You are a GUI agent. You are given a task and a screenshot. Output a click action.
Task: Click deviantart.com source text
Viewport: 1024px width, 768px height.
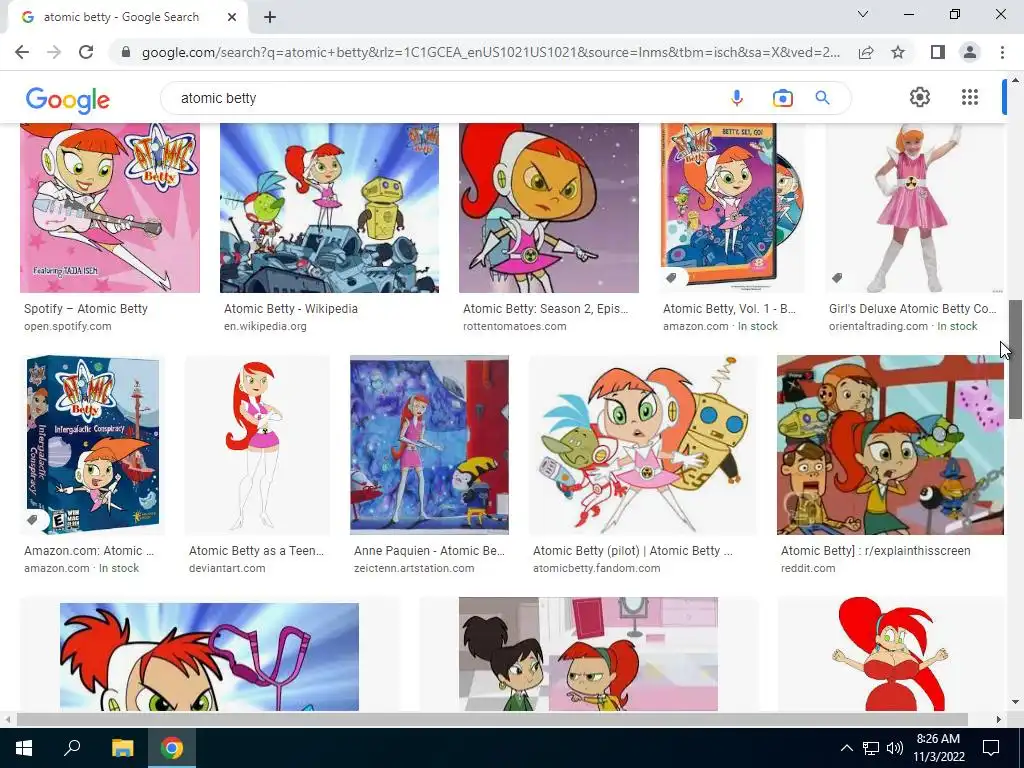pos(227,568)
